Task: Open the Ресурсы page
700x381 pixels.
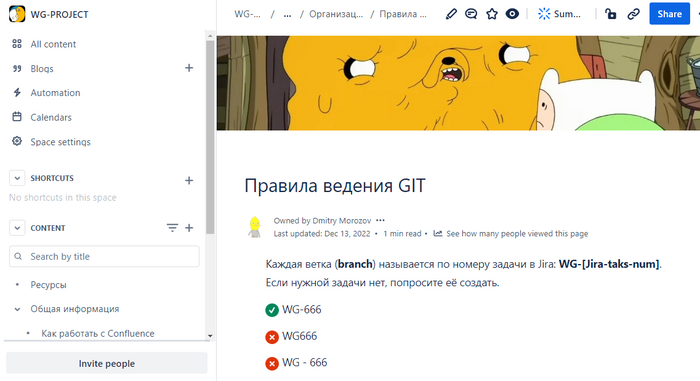Action: [48, 285]
